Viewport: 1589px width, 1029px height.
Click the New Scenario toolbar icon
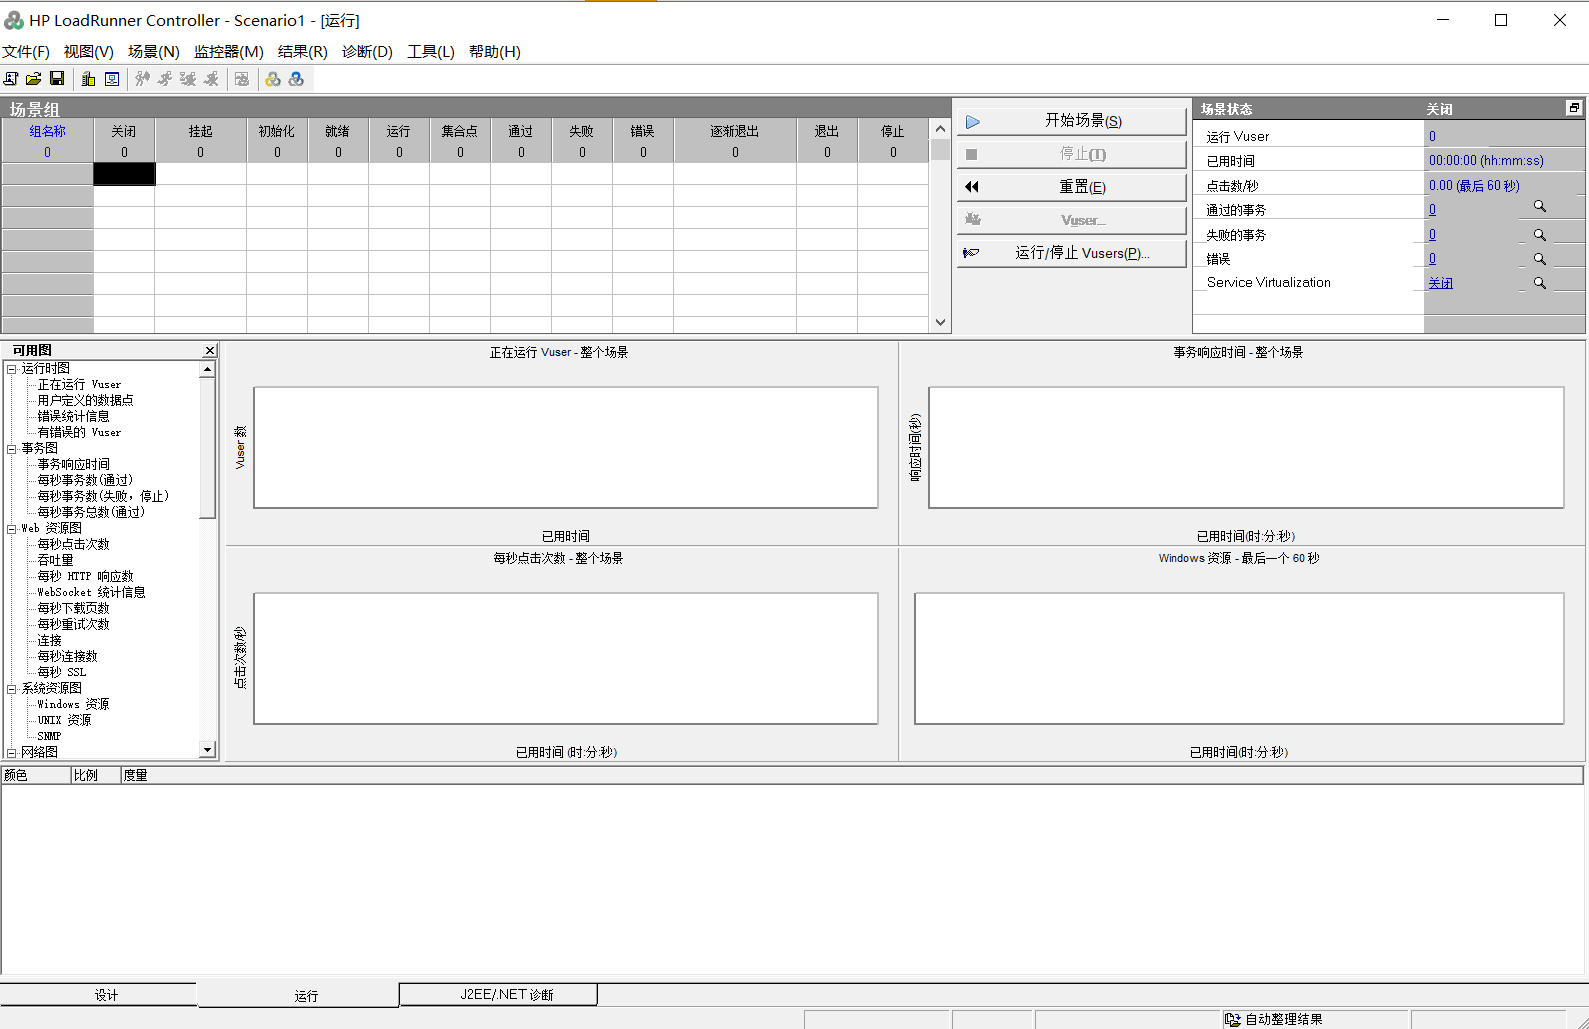(11, 79)
